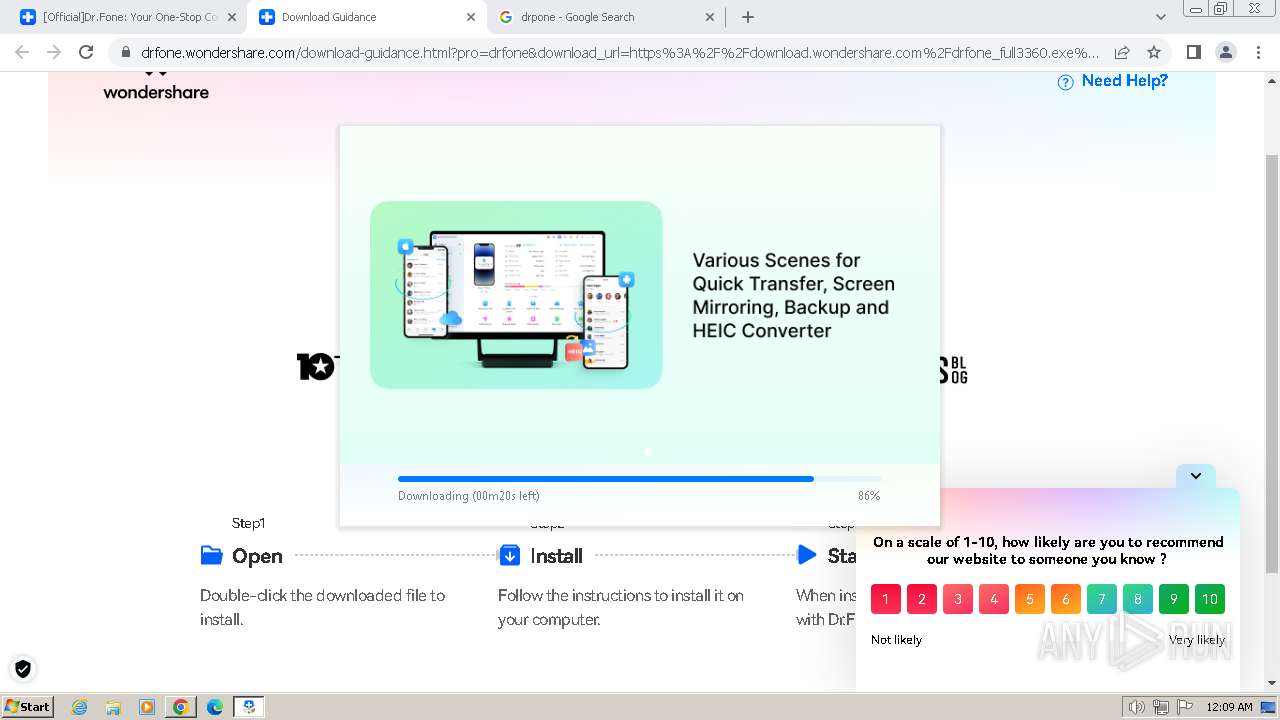
Task: Click the 12:09 AM system clock
Action: coord(1229,707)
